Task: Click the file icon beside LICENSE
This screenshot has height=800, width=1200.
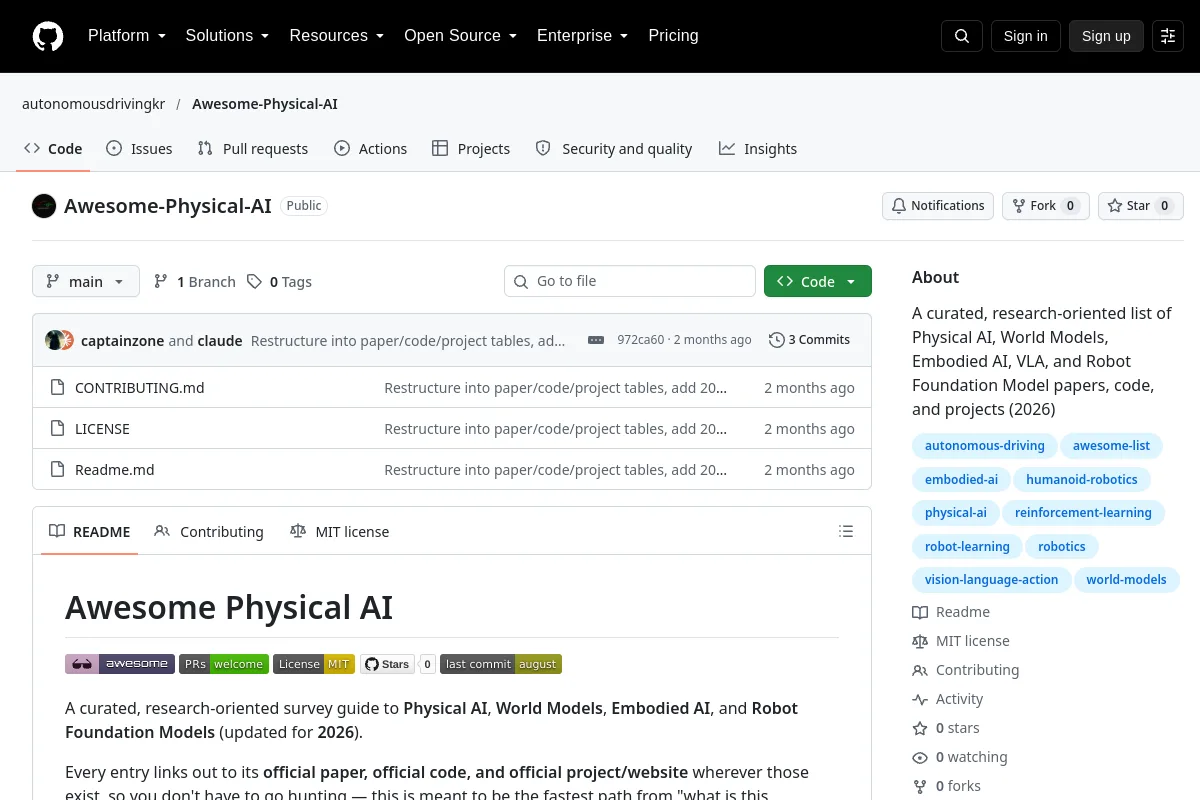Action: coord(57,429)
